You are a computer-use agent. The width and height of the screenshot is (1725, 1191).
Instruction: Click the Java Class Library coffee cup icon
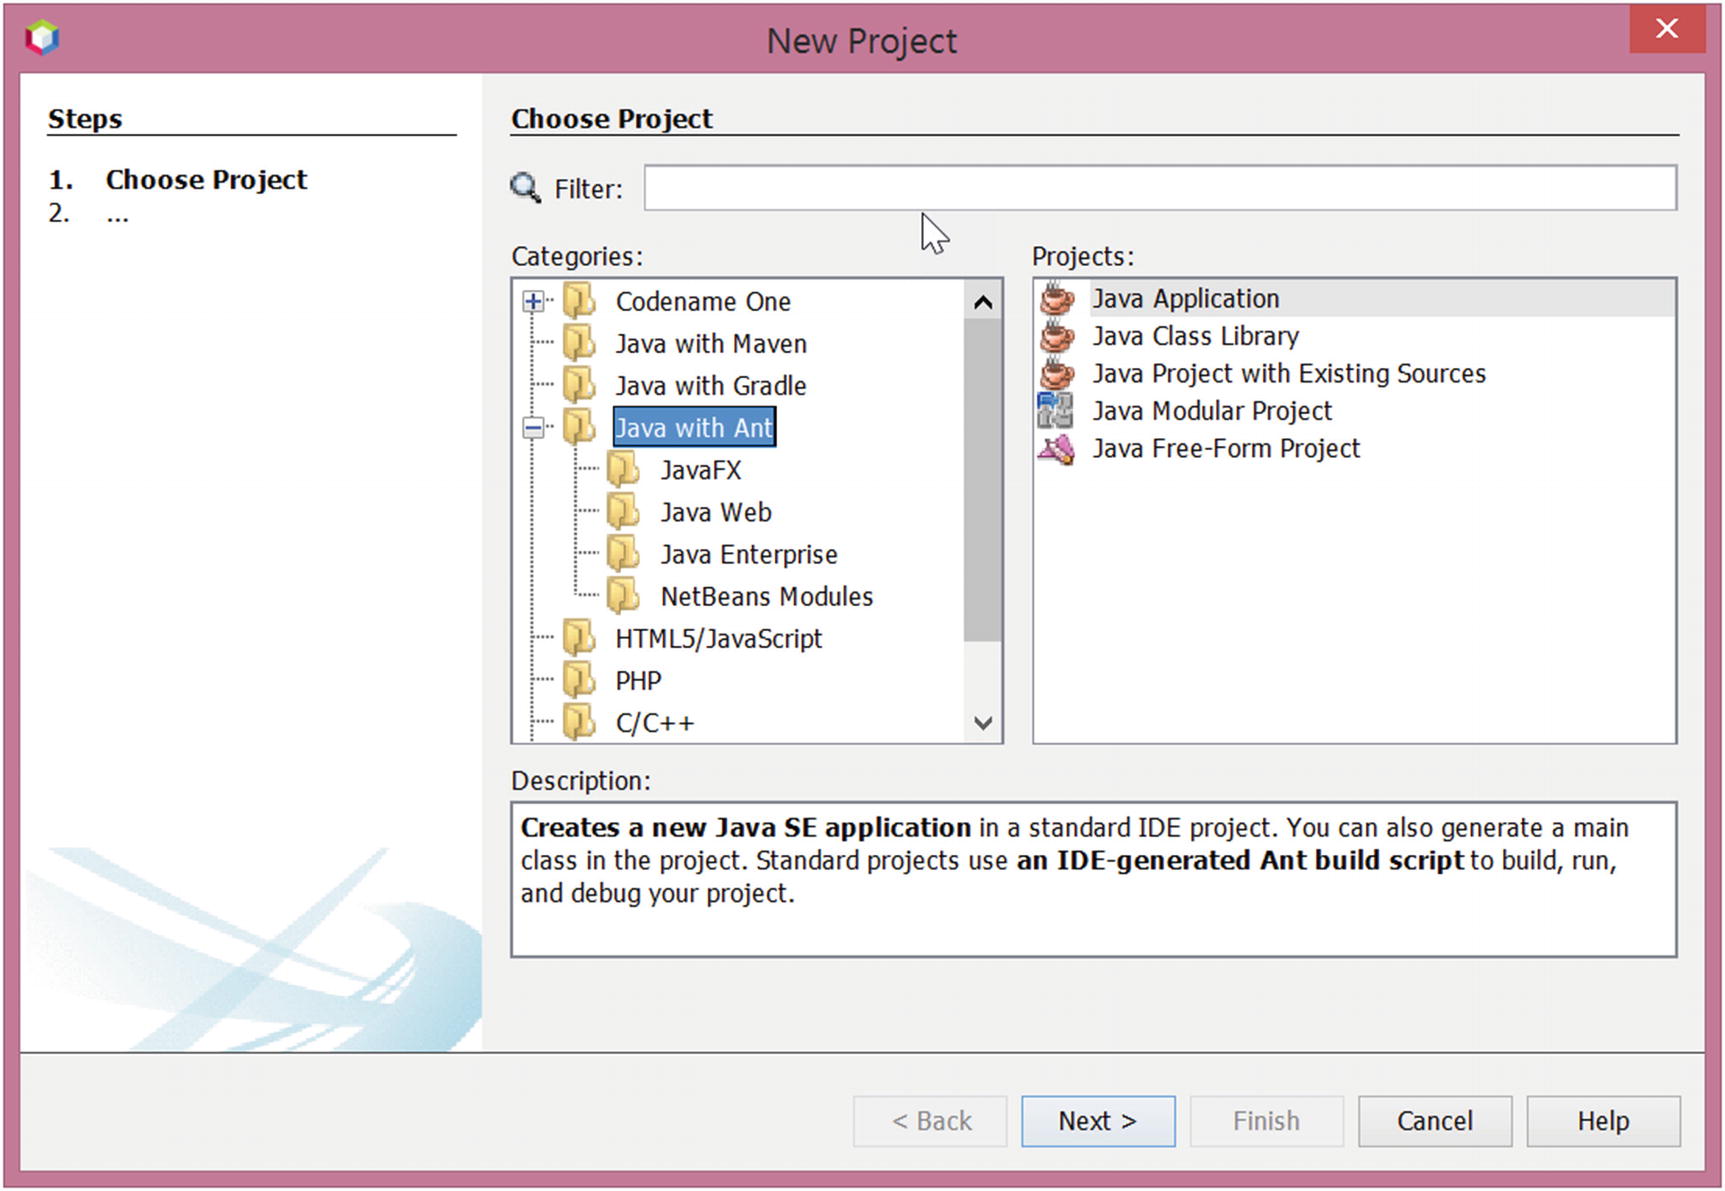[1057, 335]
